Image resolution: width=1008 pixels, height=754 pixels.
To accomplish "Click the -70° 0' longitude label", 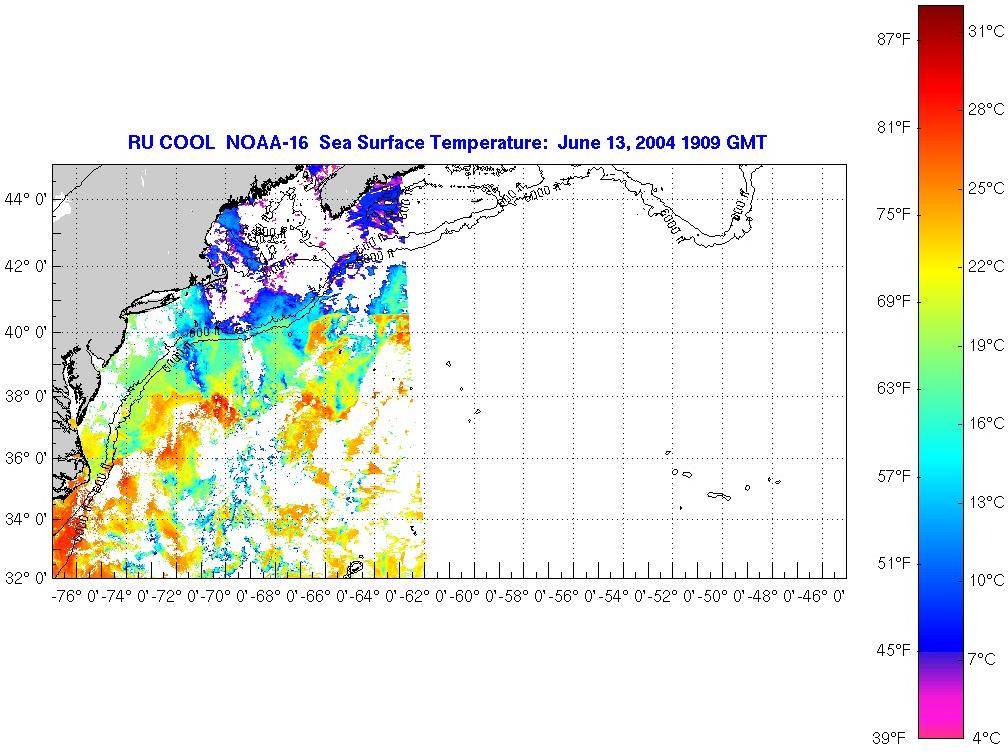I will (x=224, y=597).
